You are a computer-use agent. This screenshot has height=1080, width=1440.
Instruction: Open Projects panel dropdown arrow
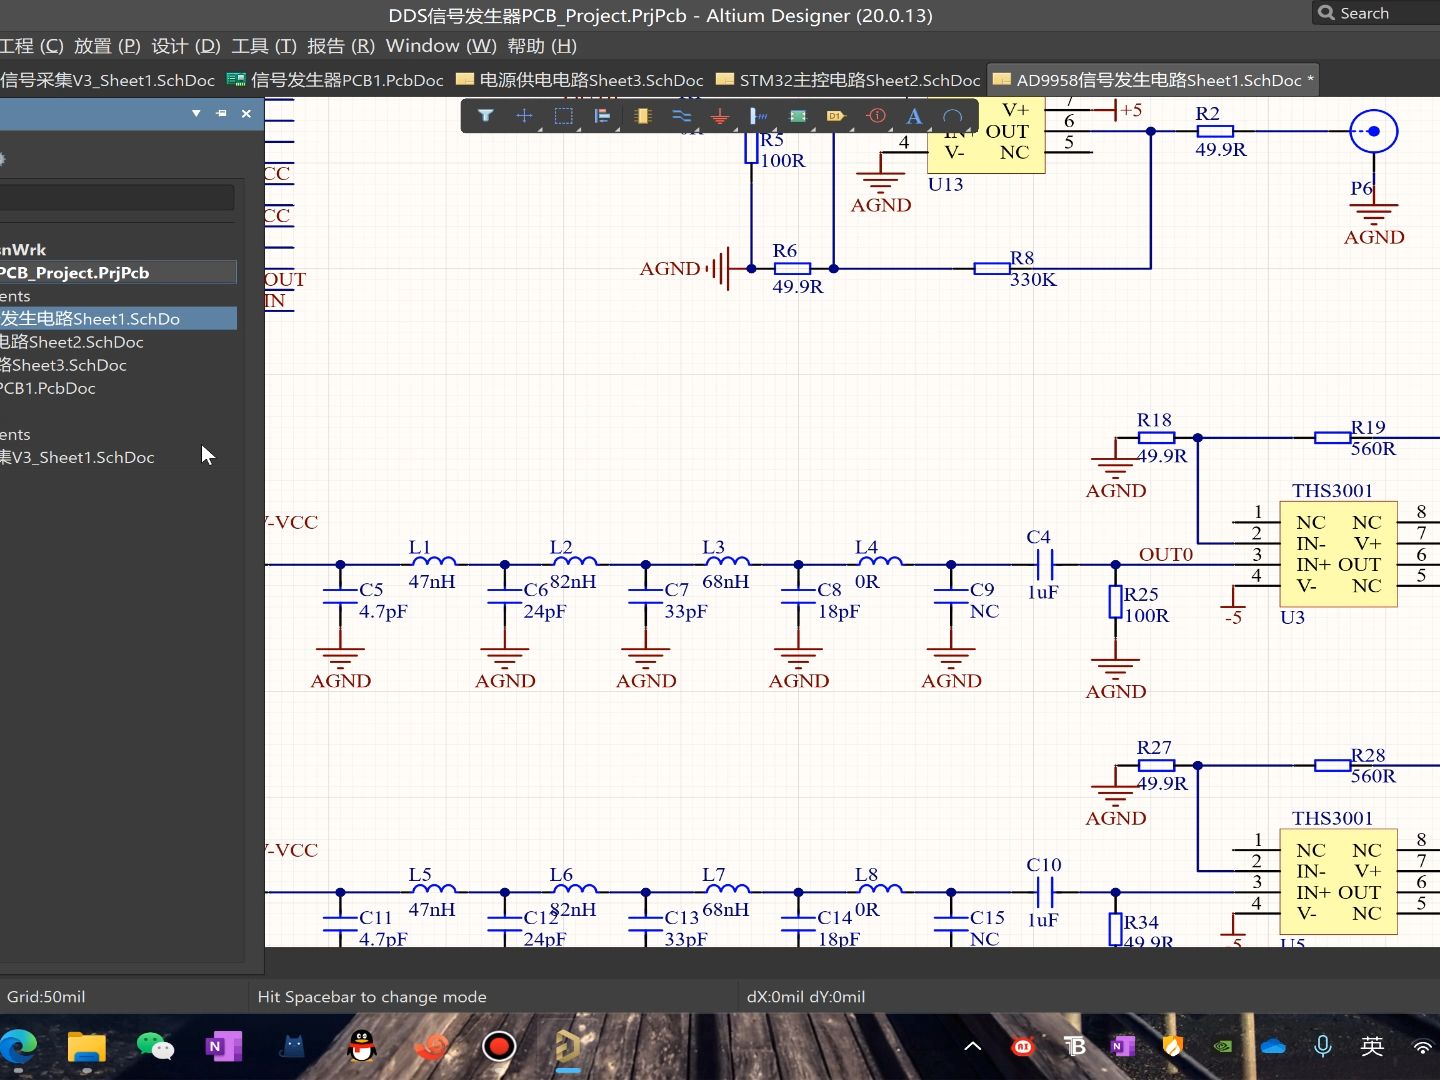[x=196, y=114]
